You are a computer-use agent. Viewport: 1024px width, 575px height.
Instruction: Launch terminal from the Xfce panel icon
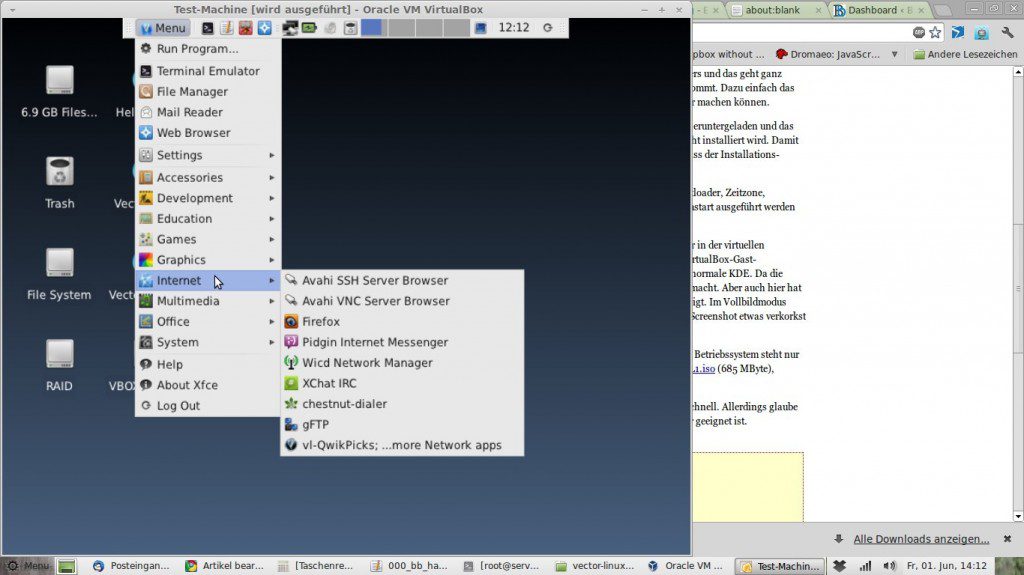pos(207,28)
